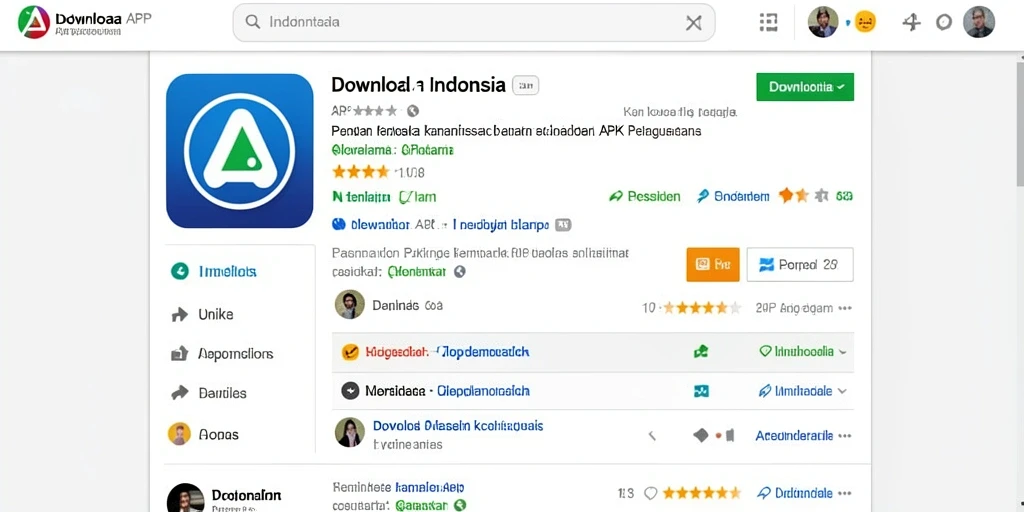Click the Dcotonalon avatar at bottom
This screenshot has height=512, width=1024.
coord(185,498)
